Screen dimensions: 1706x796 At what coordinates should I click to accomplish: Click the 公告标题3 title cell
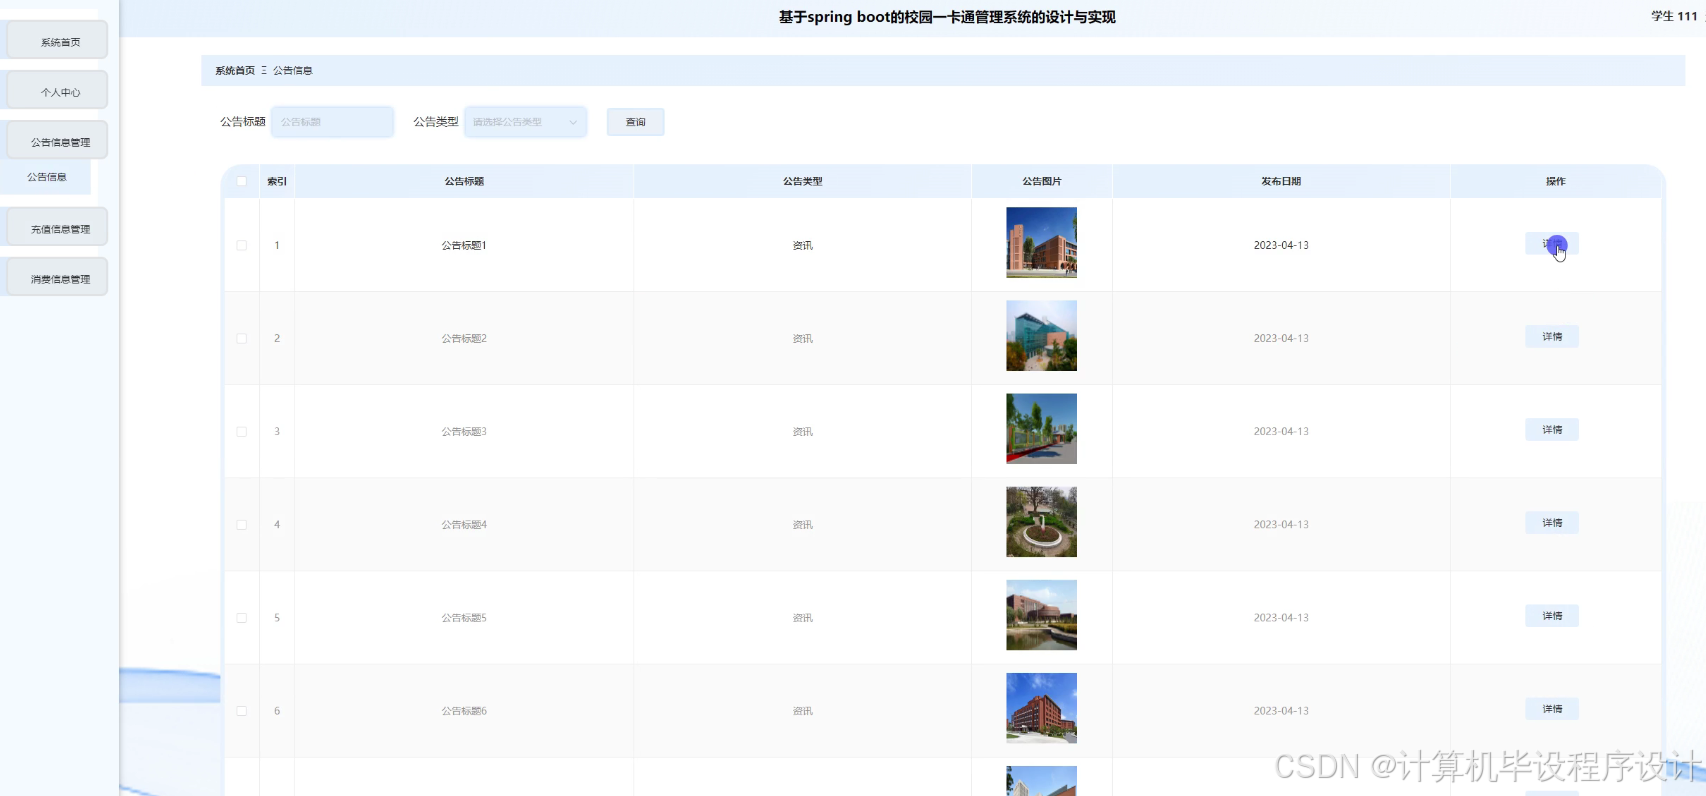(x=464, y=431)
